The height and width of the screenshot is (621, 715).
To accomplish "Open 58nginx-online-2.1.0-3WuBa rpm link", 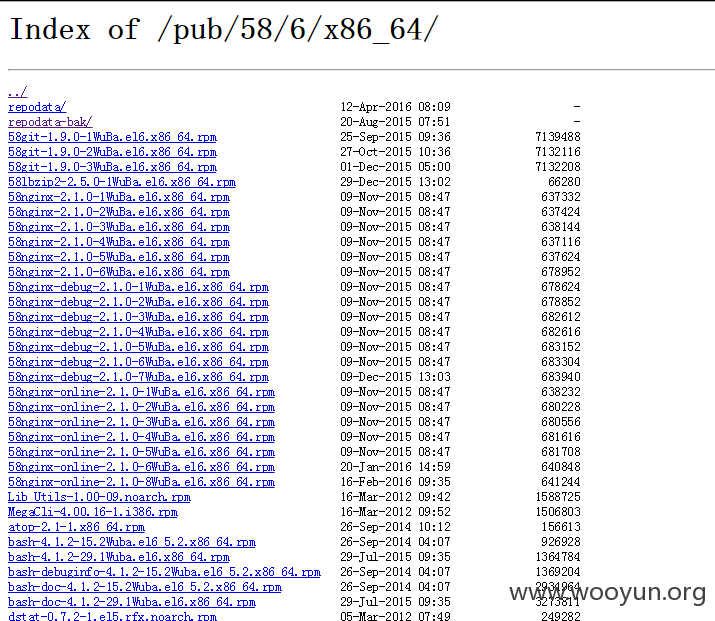I will click(141, 422).
